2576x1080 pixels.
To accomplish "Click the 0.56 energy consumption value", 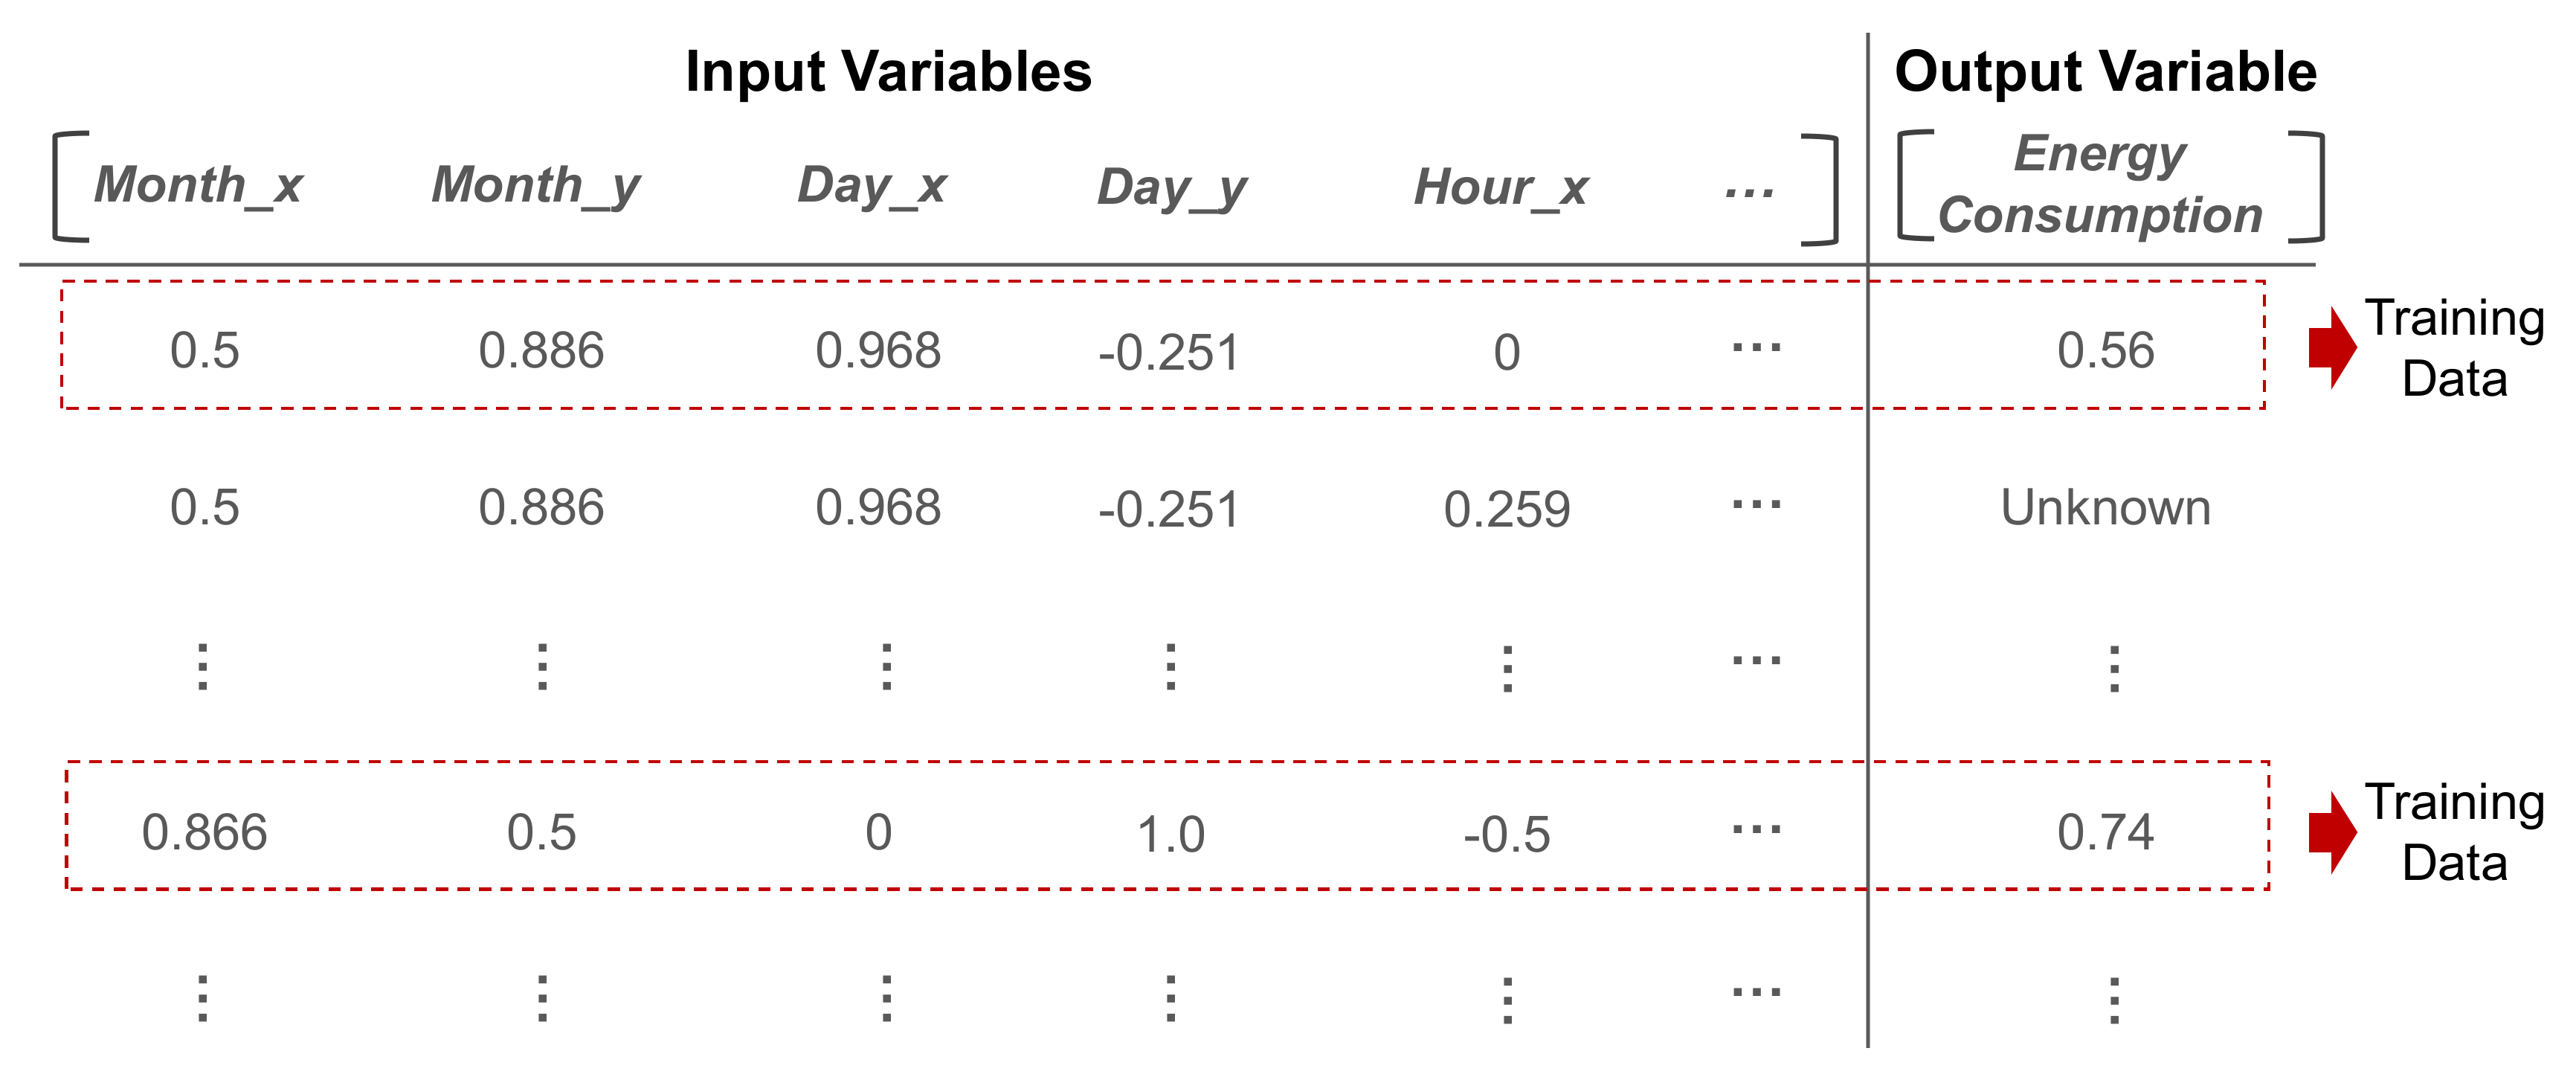I will 2105,351.
